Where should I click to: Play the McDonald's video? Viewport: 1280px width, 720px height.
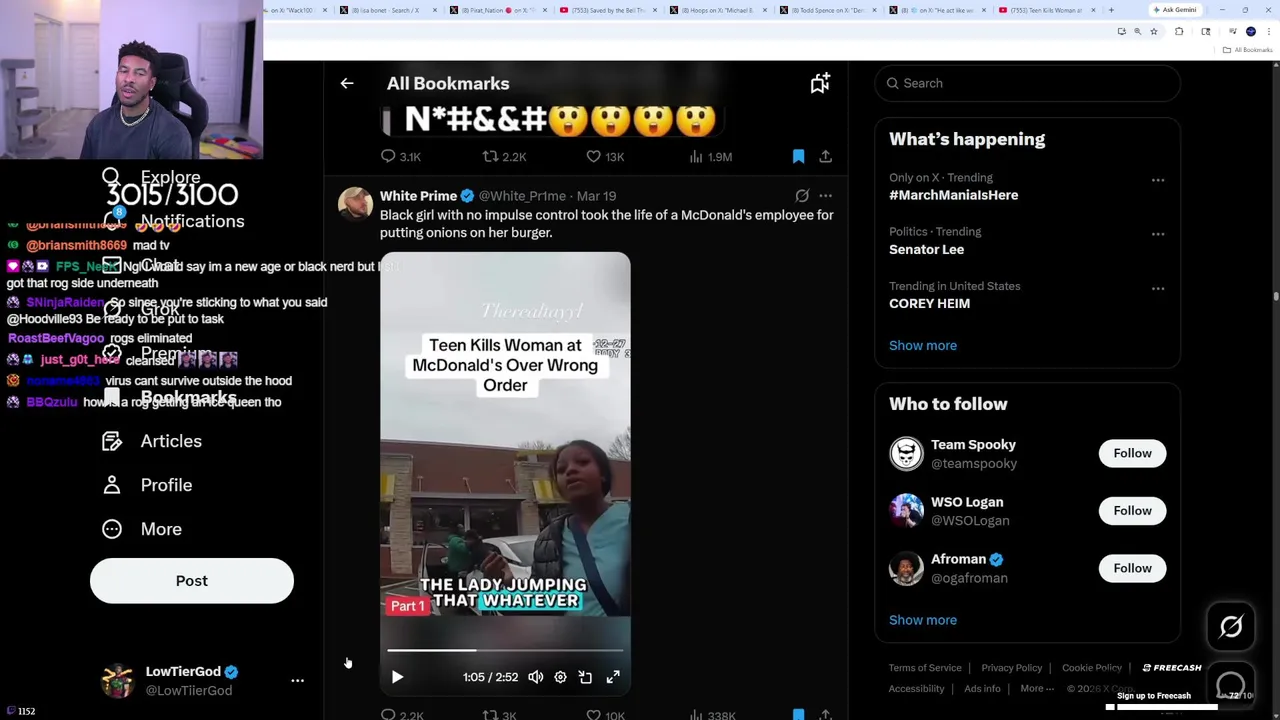coord(397,677)
